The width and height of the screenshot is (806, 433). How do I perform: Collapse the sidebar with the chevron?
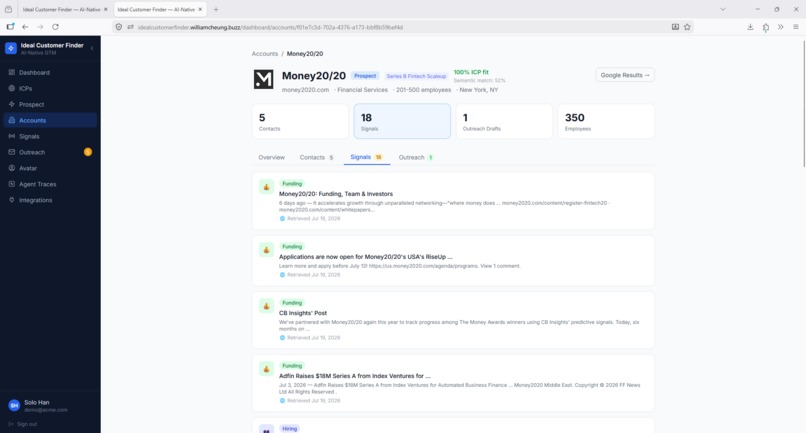[x=92, y=48]
